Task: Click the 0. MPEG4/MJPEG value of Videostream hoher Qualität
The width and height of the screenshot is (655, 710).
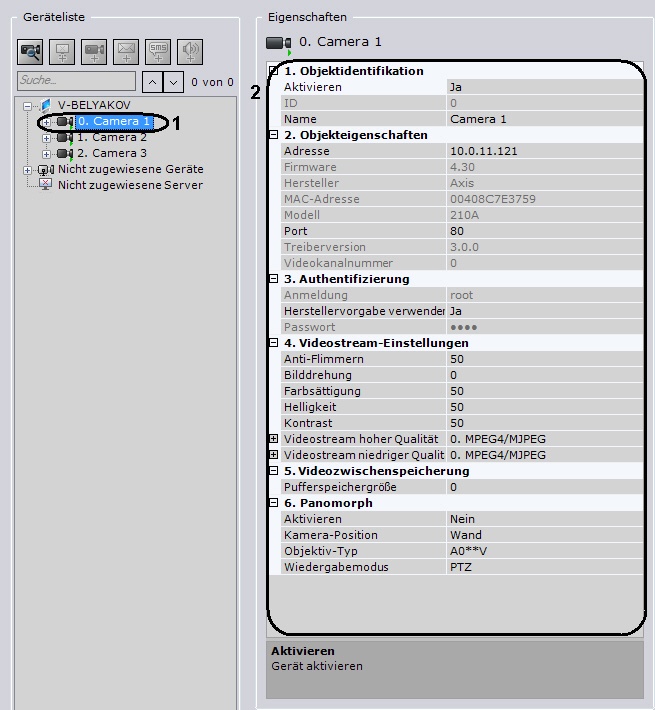Action: [x=545, y=439]
